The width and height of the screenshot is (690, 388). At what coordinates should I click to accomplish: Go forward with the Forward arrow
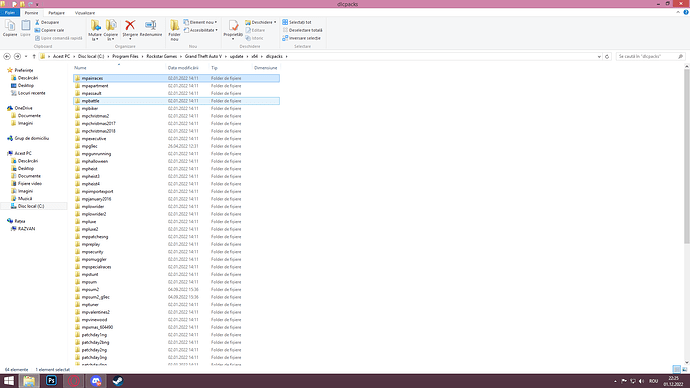(x=17, y=56)
